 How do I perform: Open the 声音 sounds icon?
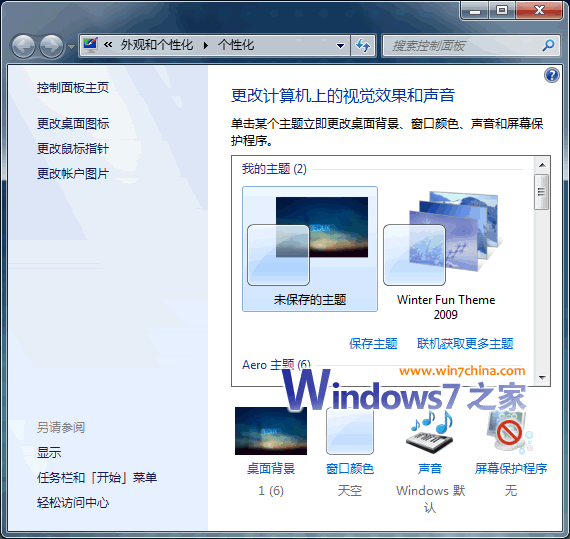pyautogui.click(x=430, y=432)
